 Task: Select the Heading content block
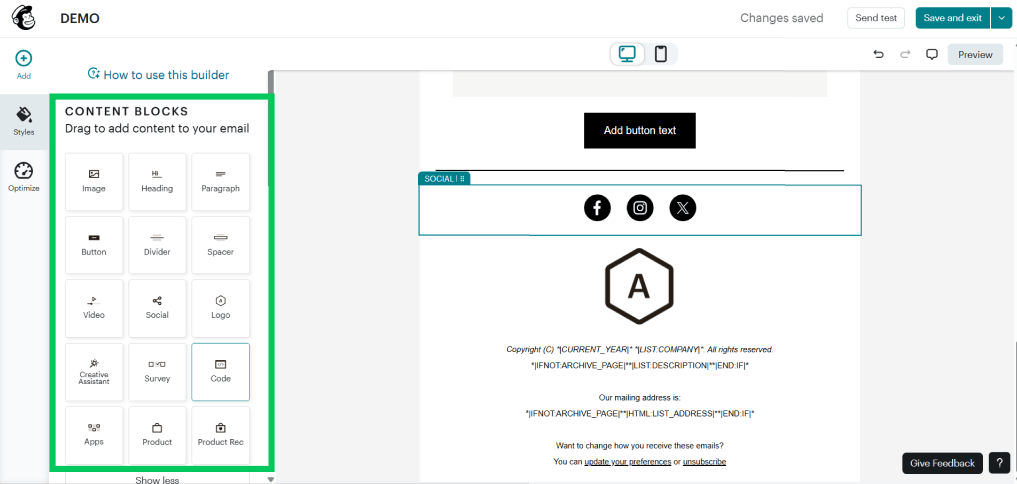[x=157, y=182]
